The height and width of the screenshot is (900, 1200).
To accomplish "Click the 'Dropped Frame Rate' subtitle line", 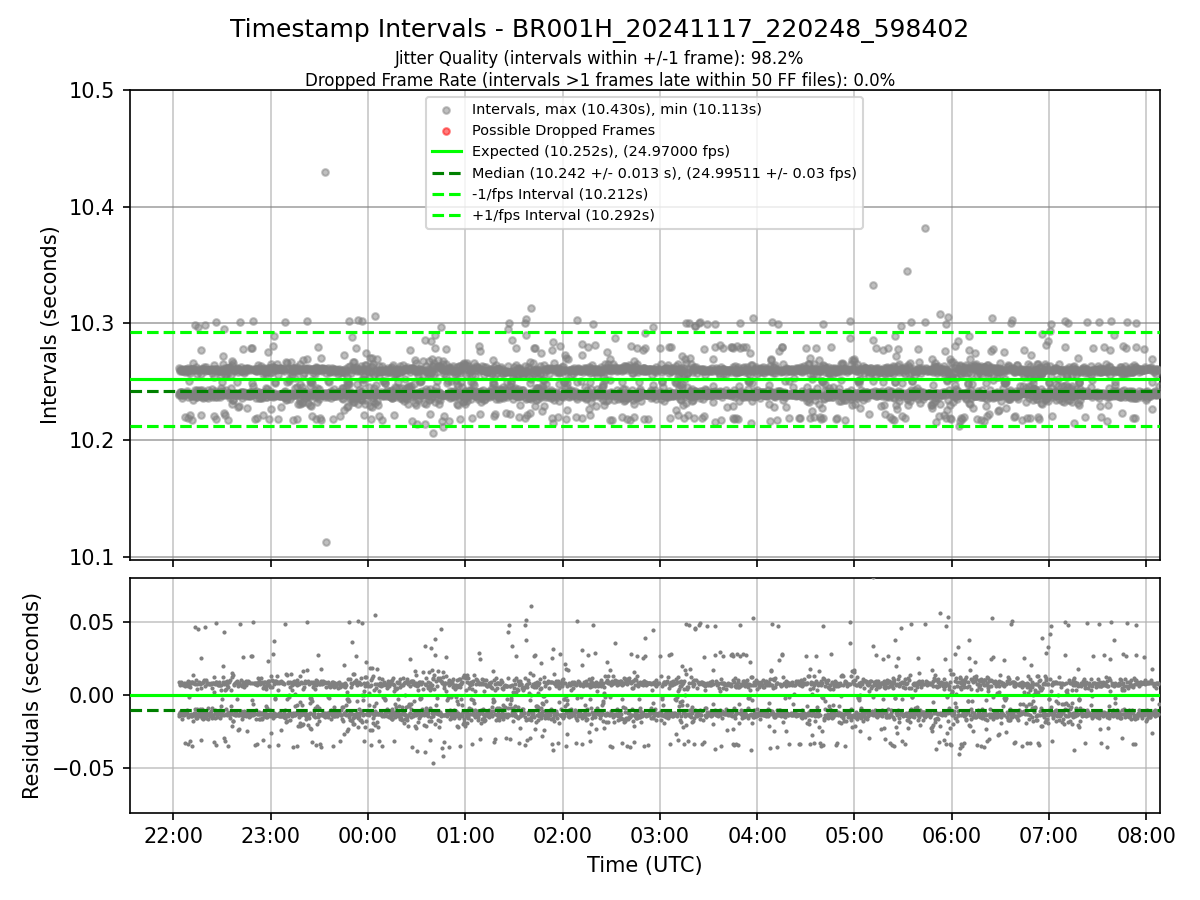I will (x=599, y=79).
